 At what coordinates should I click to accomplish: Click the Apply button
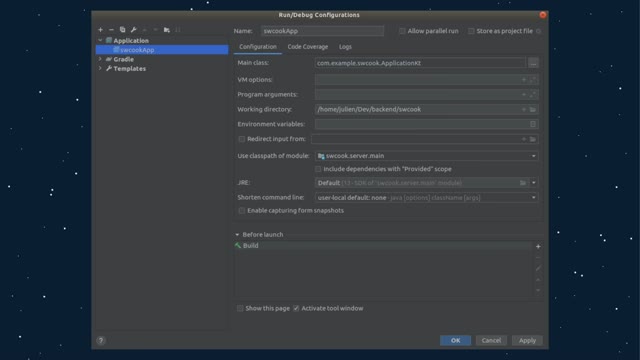pyautogui.click(x=527, y=340)
